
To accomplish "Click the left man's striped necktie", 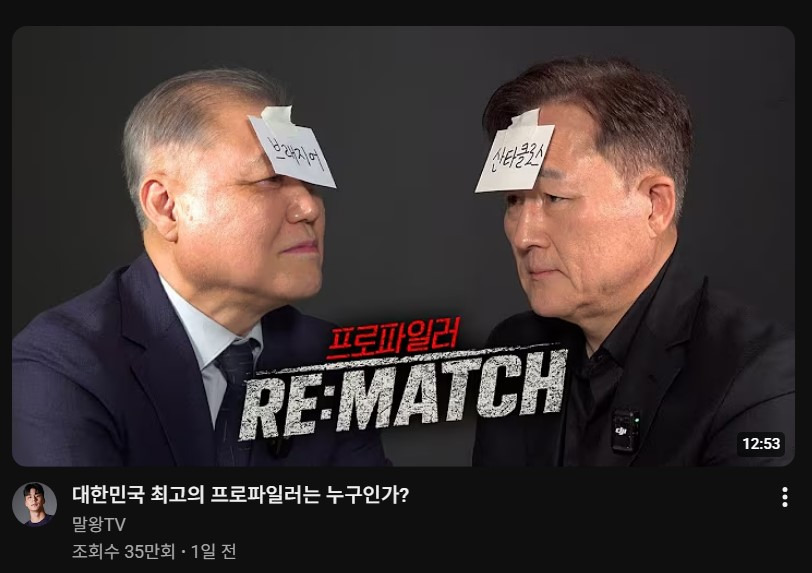I will click(x=233, y=394).
